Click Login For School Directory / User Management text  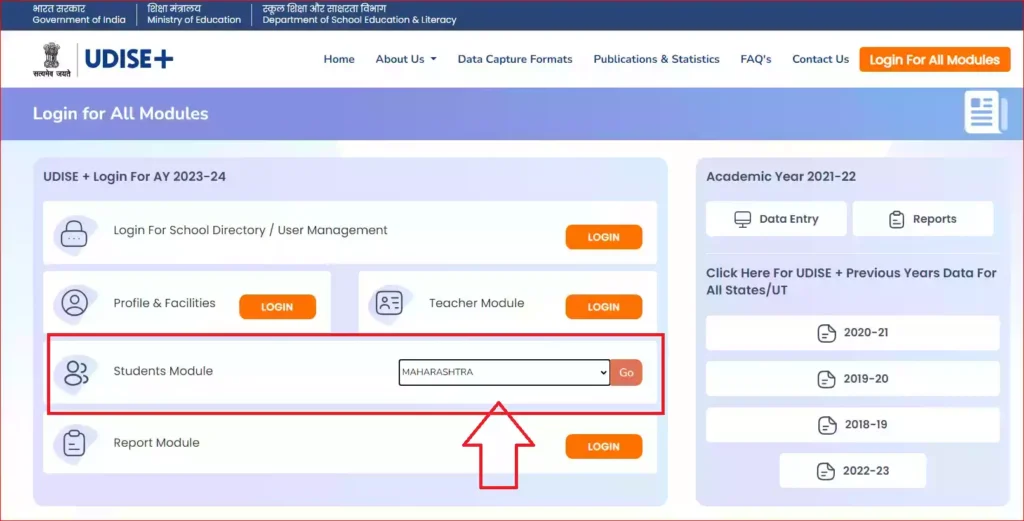tap(250, 230)
